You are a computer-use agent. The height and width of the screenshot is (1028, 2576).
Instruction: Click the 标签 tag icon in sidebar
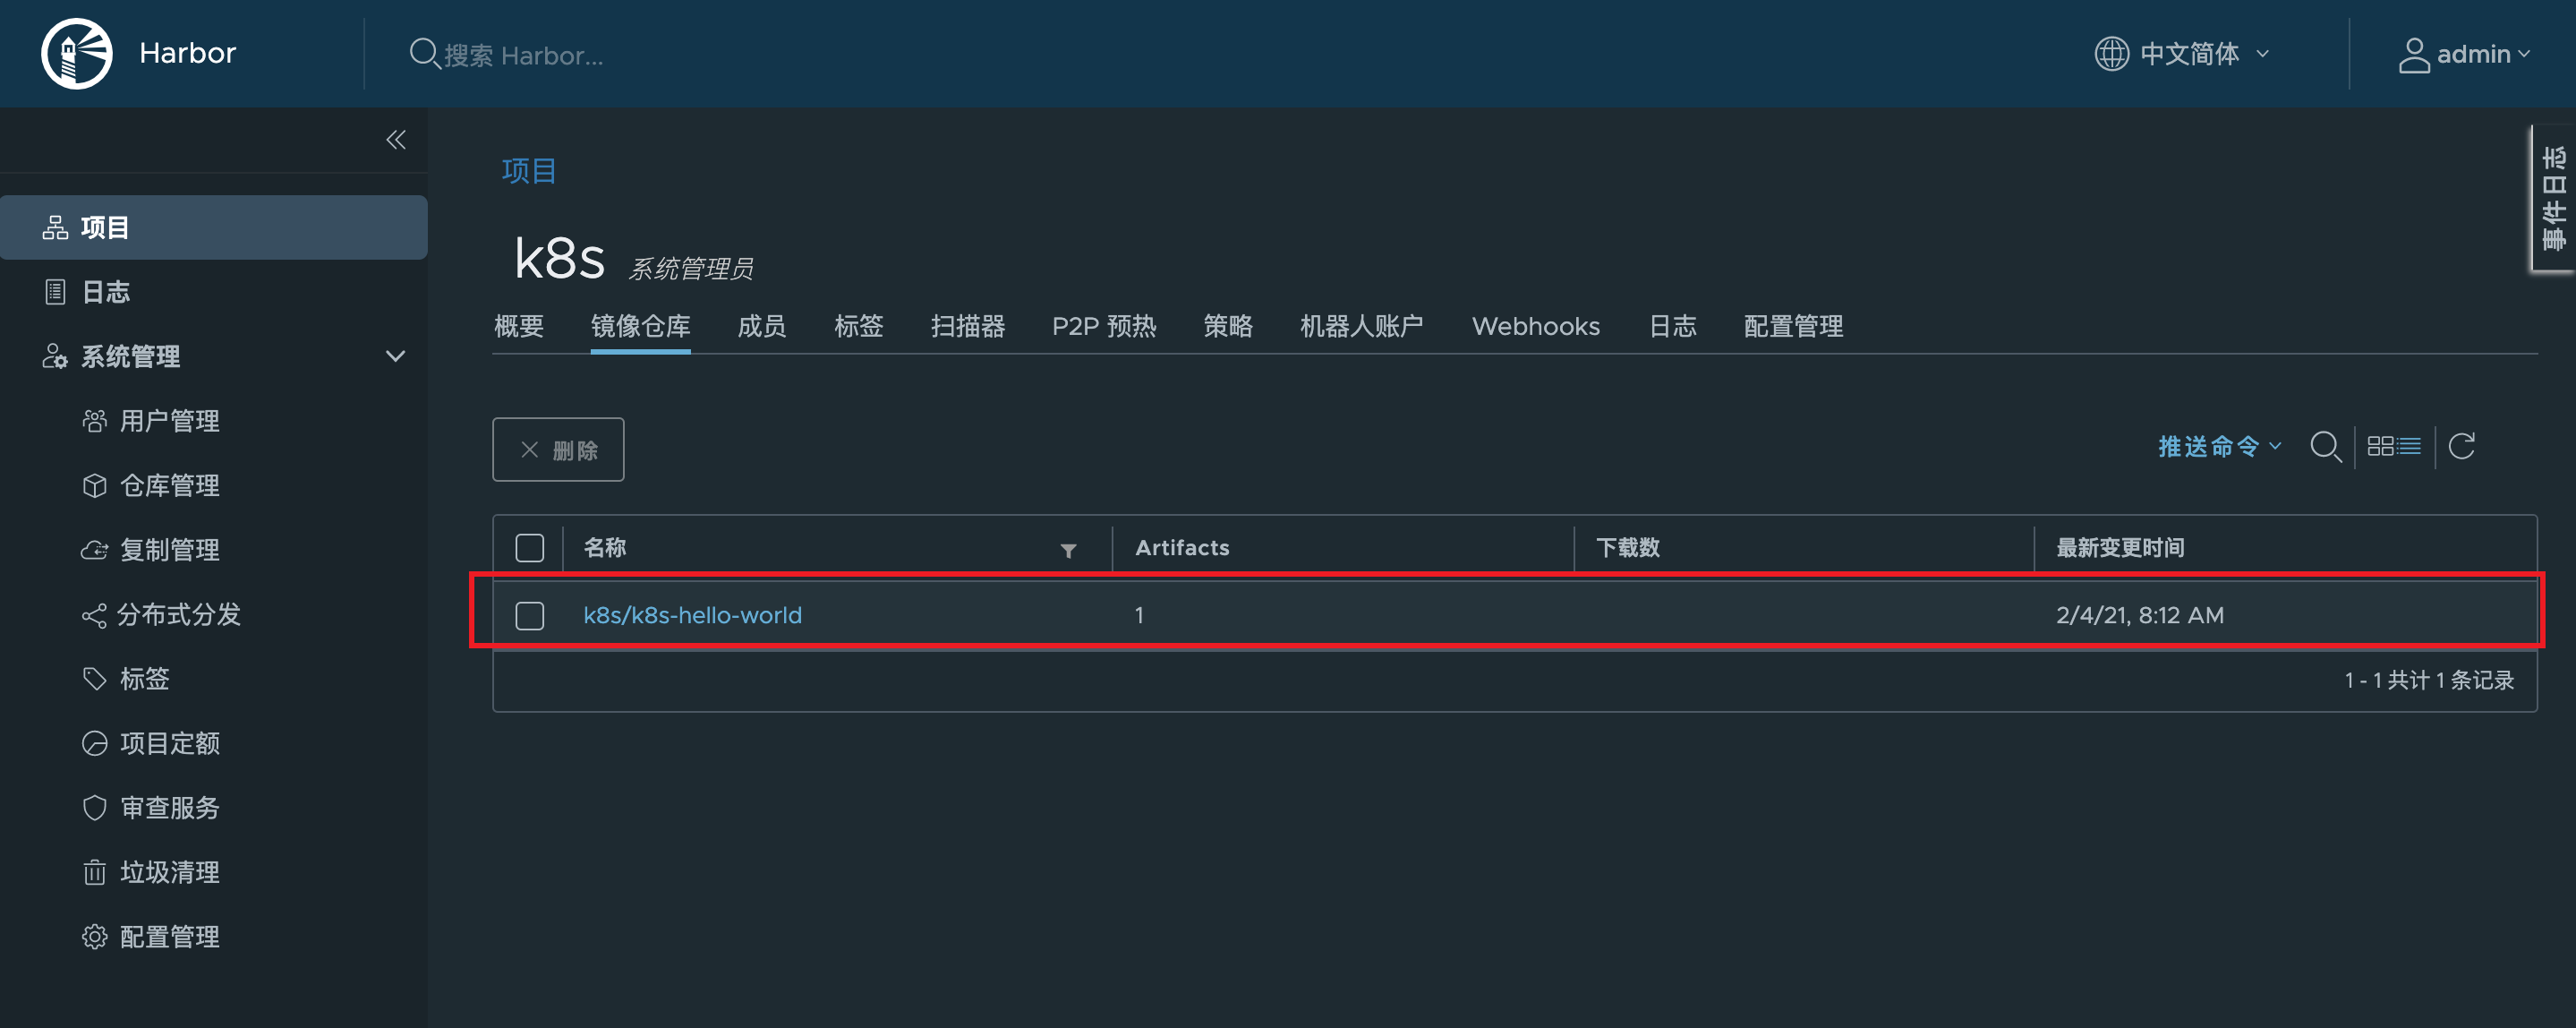94,679
